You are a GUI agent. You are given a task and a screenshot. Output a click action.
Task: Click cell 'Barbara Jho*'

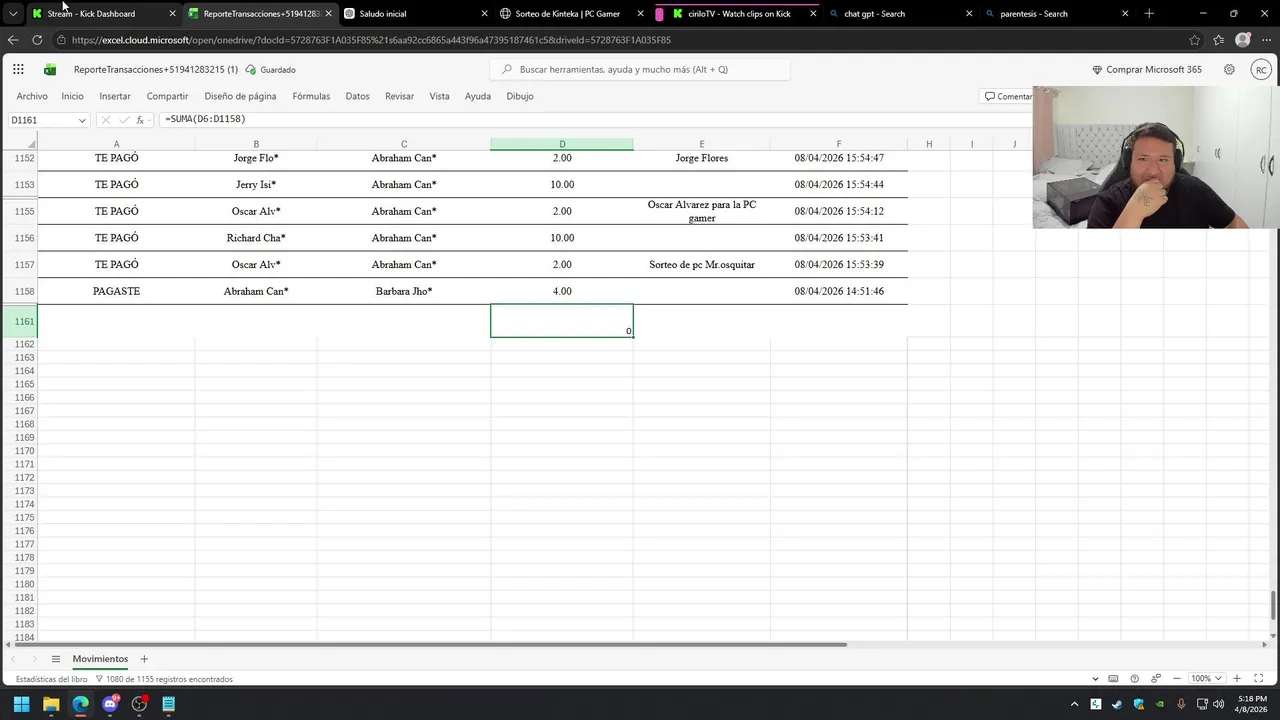point(404,291)
